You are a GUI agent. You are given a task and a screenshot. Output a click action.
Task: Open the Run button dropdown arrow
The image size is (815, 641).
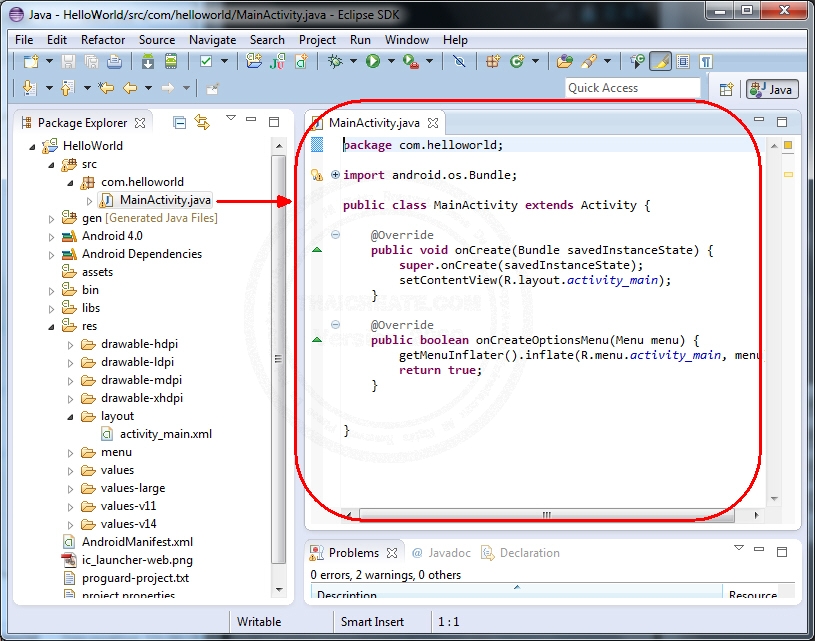click(x=390, y=62)
